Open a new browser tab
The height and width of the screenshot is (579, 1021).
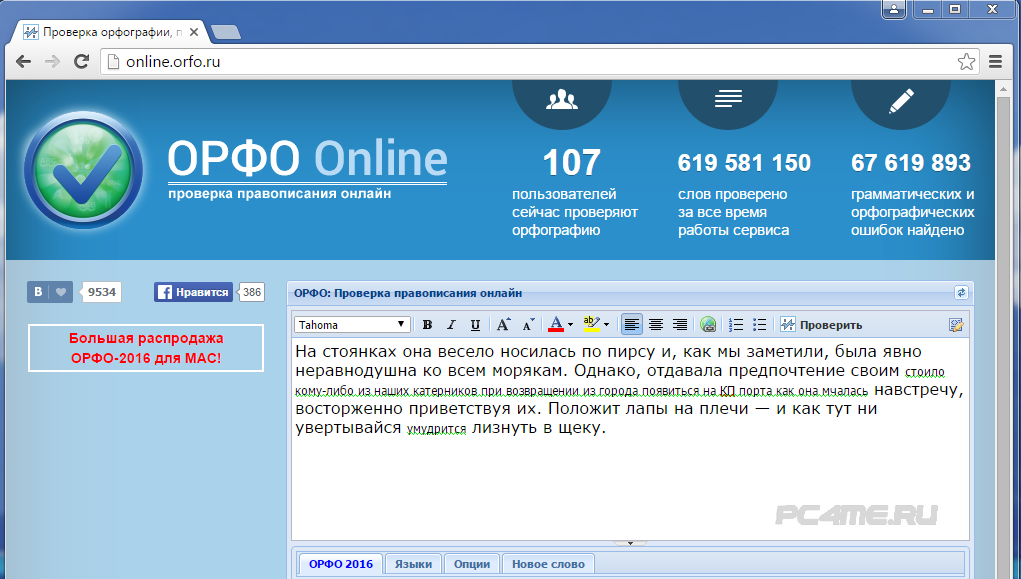pyautogui.click(x=226, y=32)
